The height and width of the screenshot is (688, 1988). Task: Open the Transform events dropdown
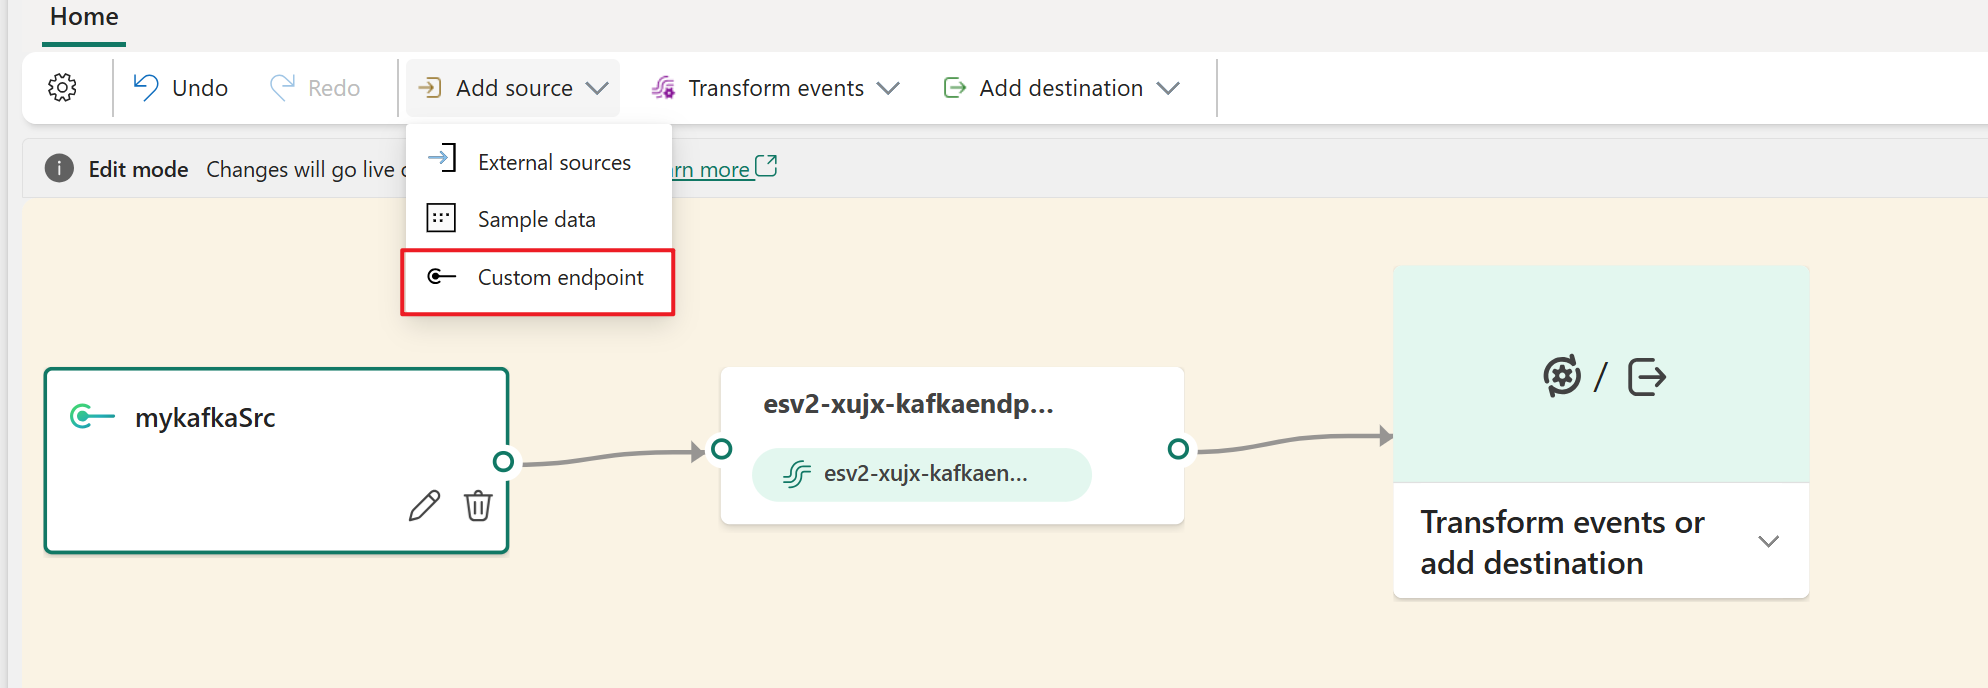click(x=775, y=88)
